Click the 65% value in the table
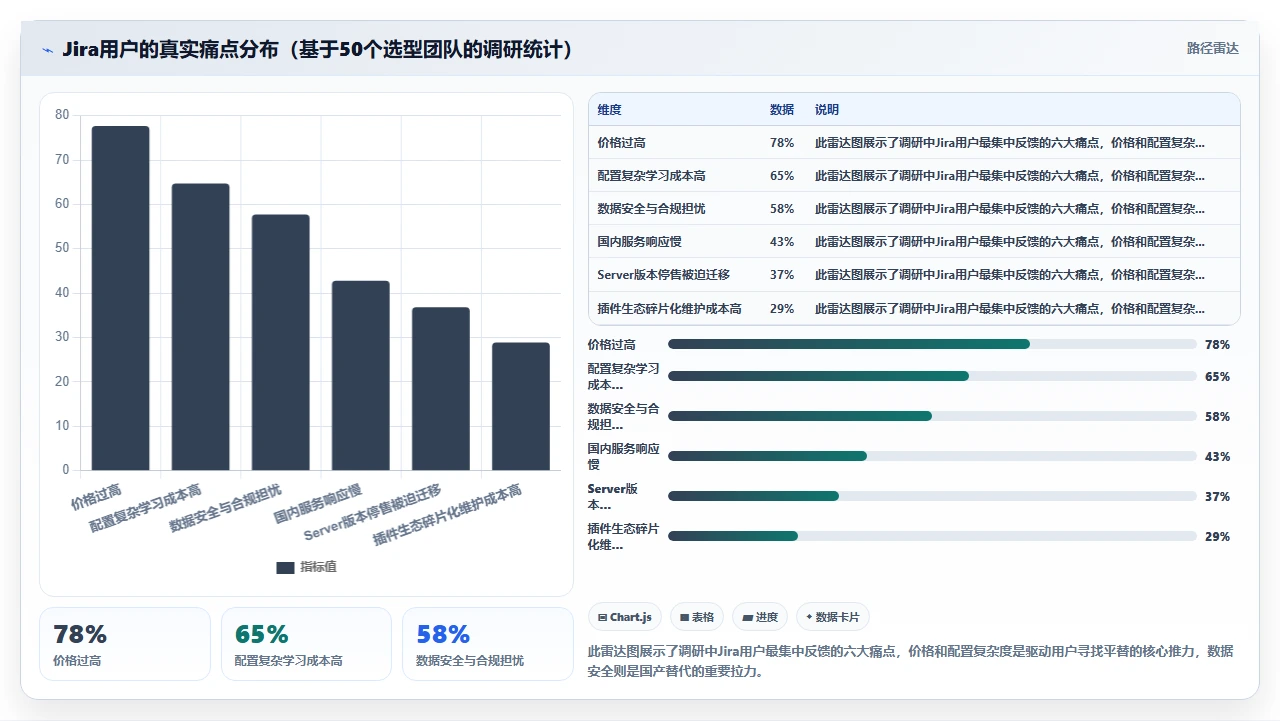 pyautogui.click(x=782, y=176)
